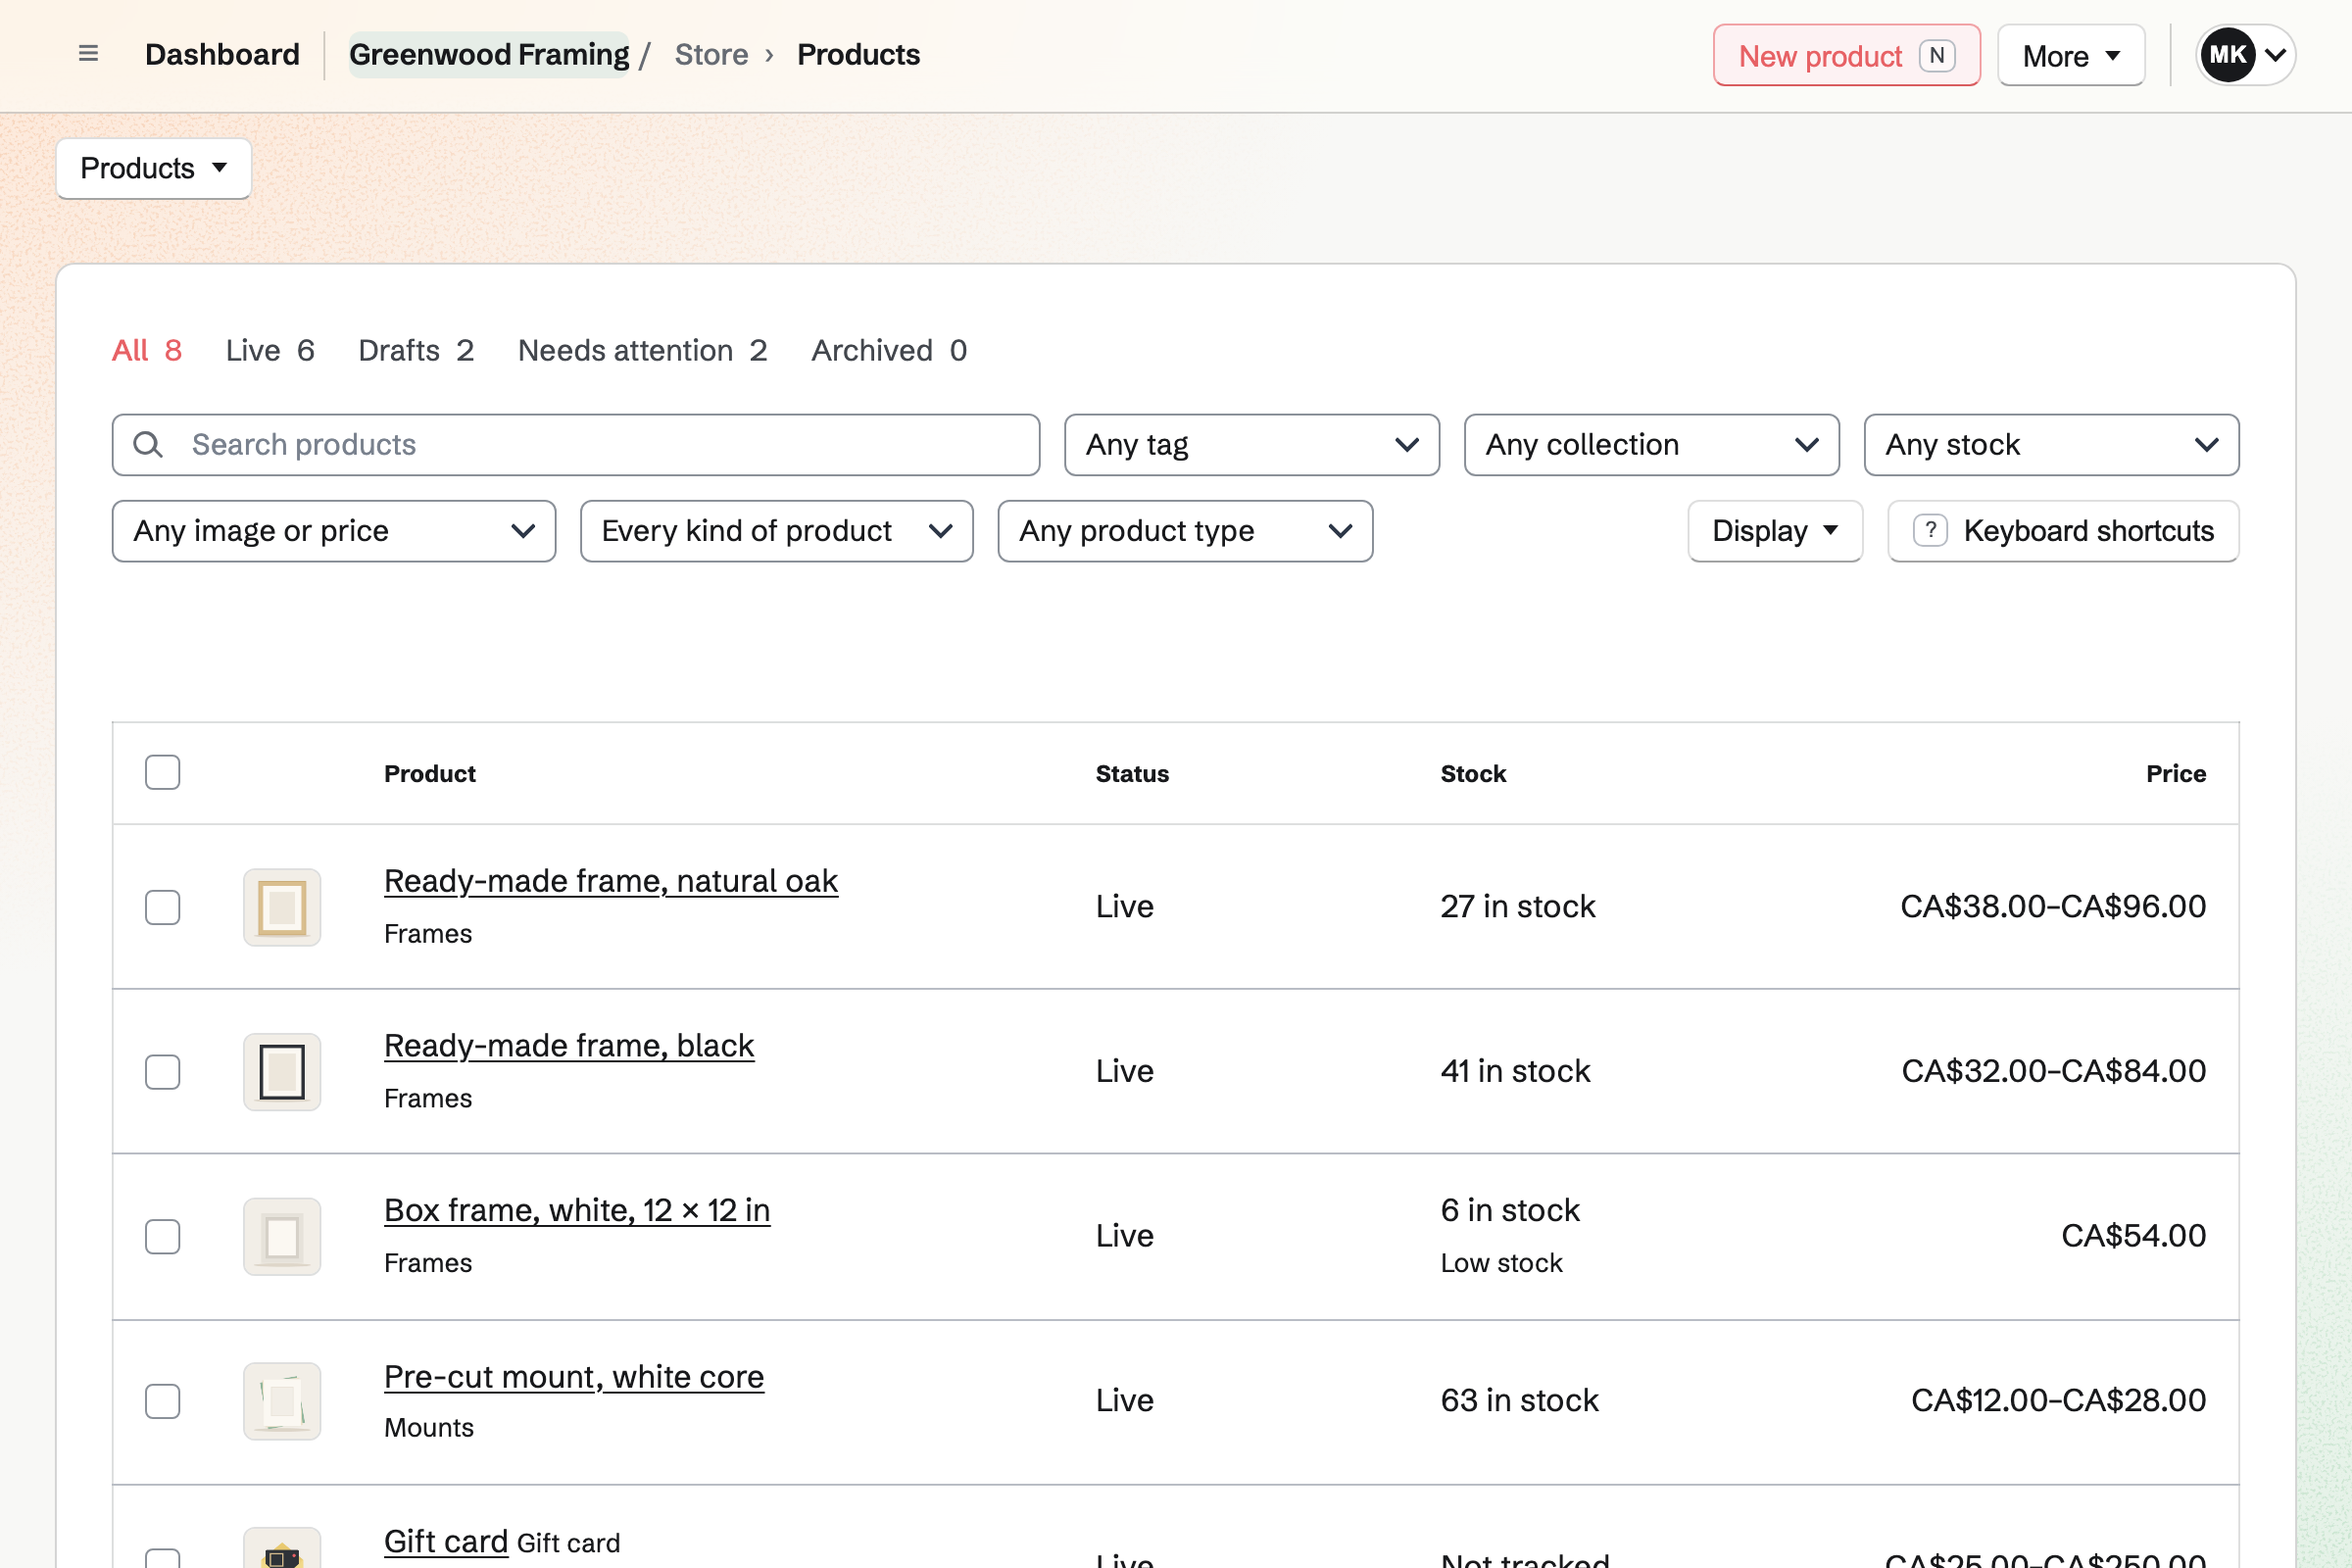Click the Store breadcrumb
The image size is (2352, 1568).
point(711,54)
